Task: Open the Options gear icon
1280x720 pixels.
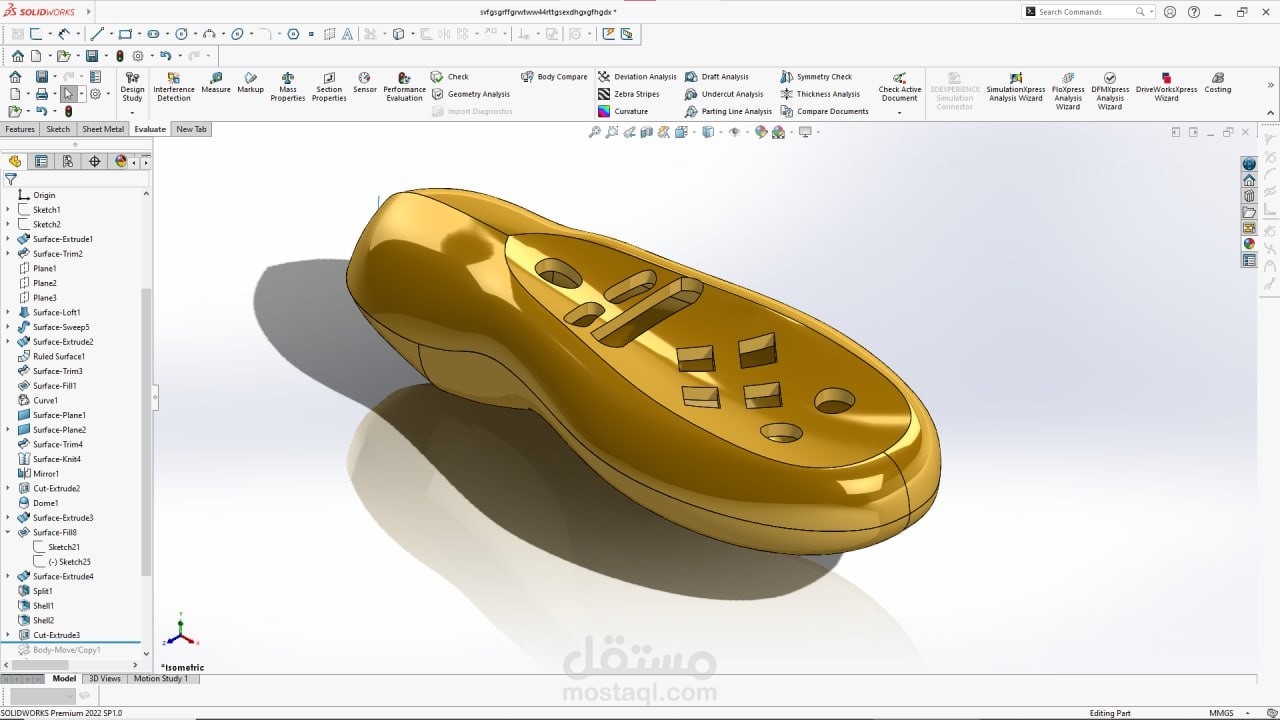Action: click(x=139, y=56)
